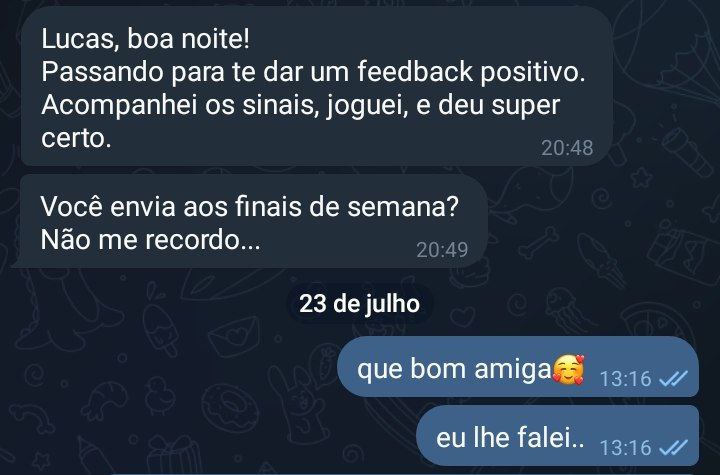
Task: Tap the donut doodle on chat wallpaper
Action: point(228,406)
